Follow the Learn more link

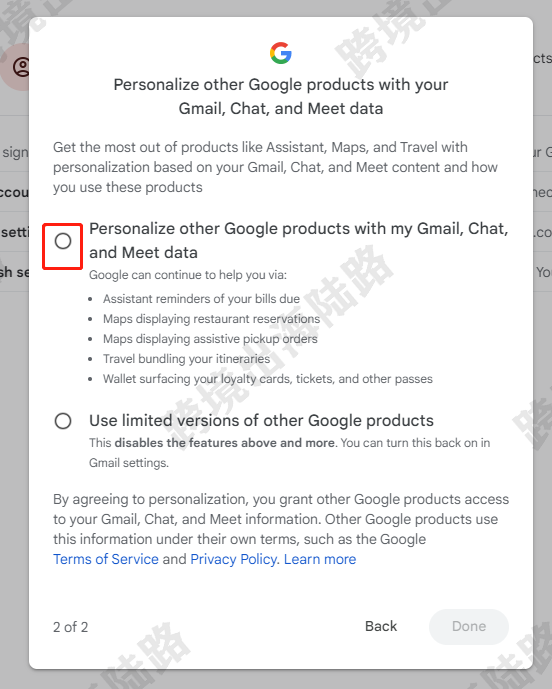(x=320, y=559)
